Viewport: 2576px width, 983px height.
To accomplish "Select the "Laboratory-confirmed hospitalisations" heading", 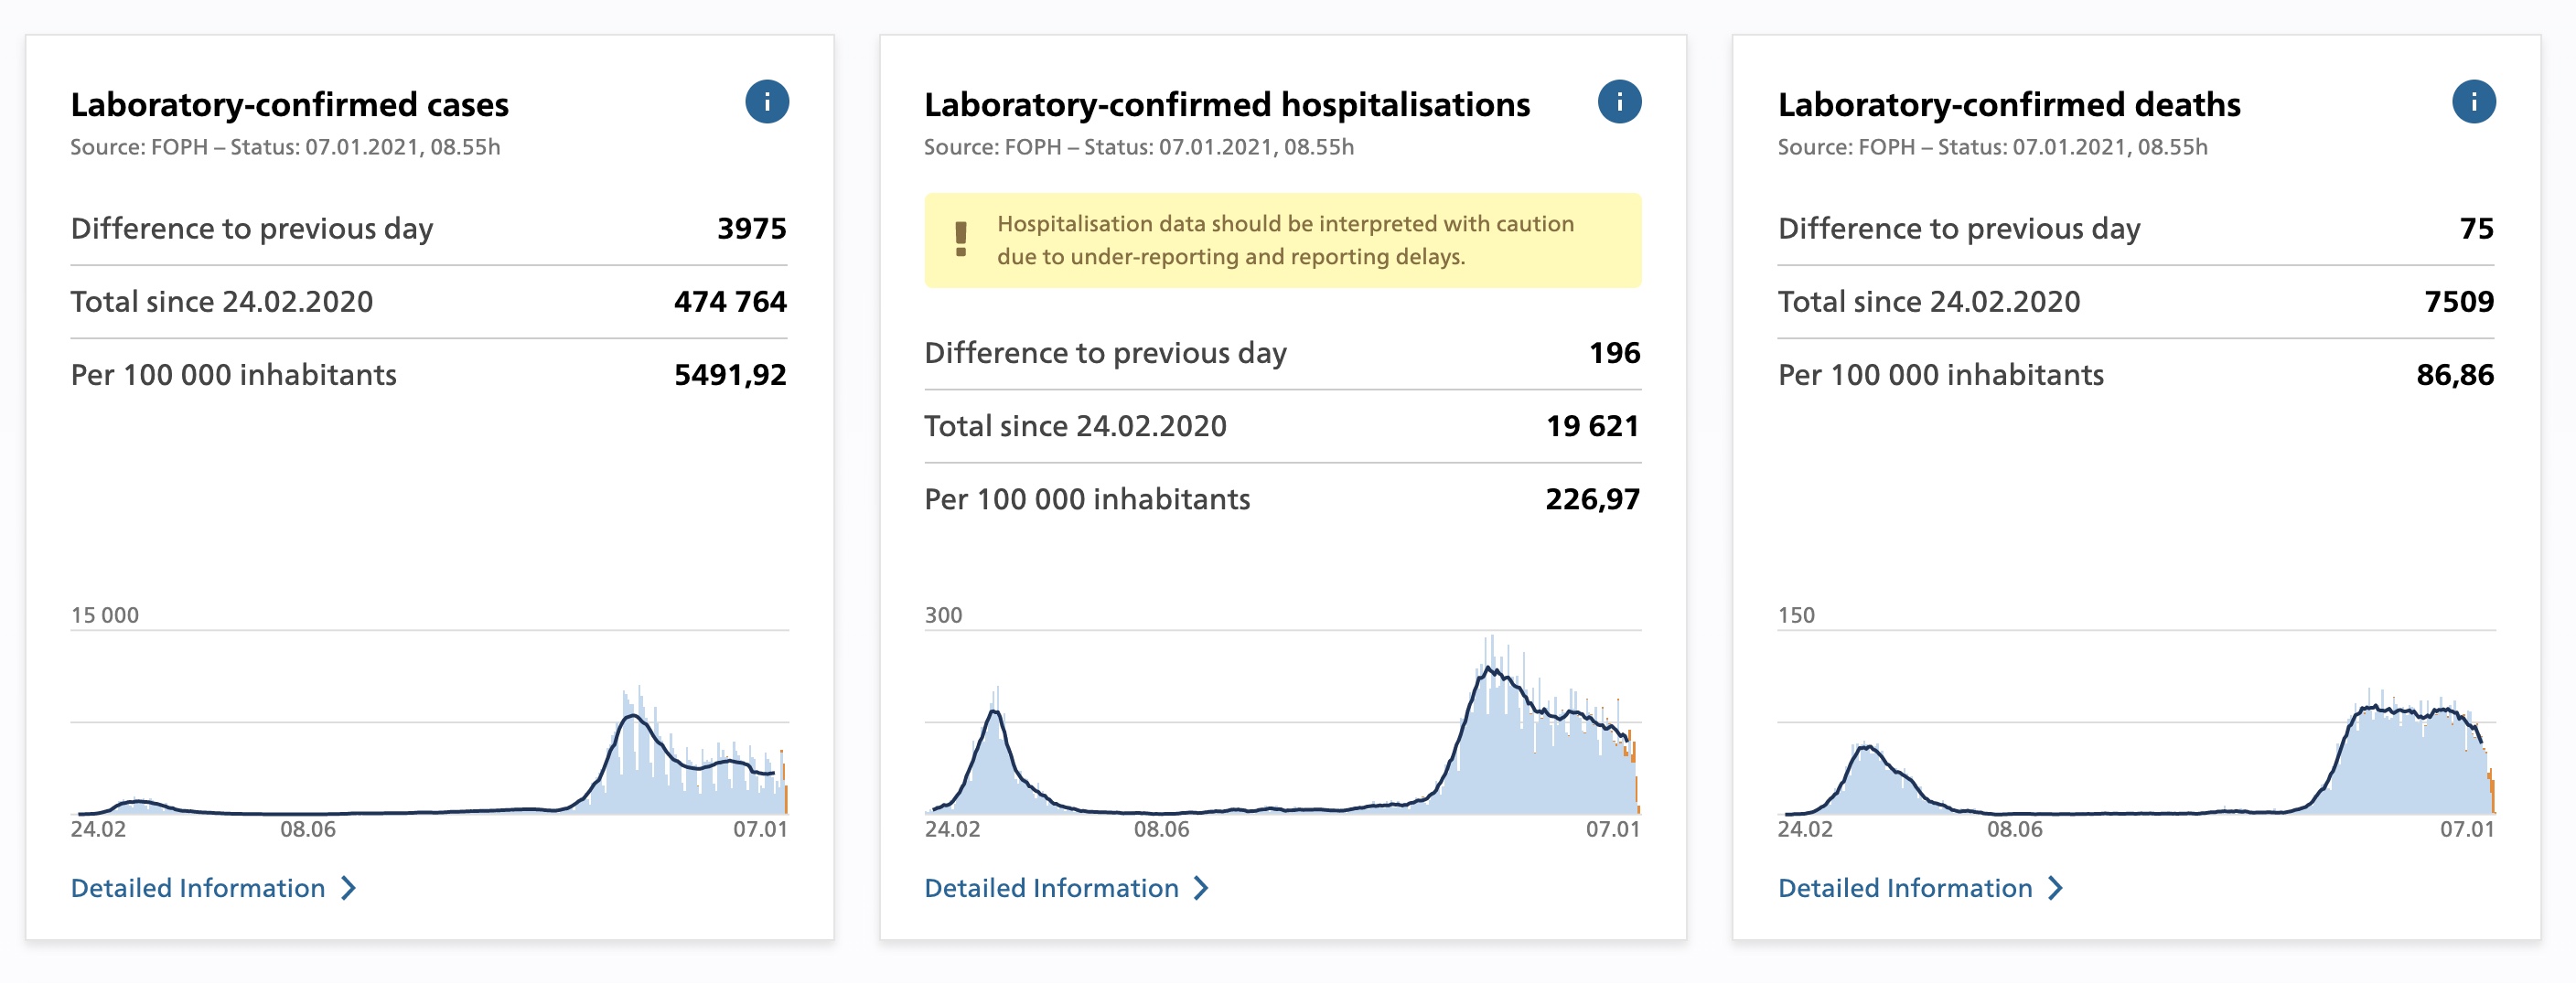I will point(1226,105).
